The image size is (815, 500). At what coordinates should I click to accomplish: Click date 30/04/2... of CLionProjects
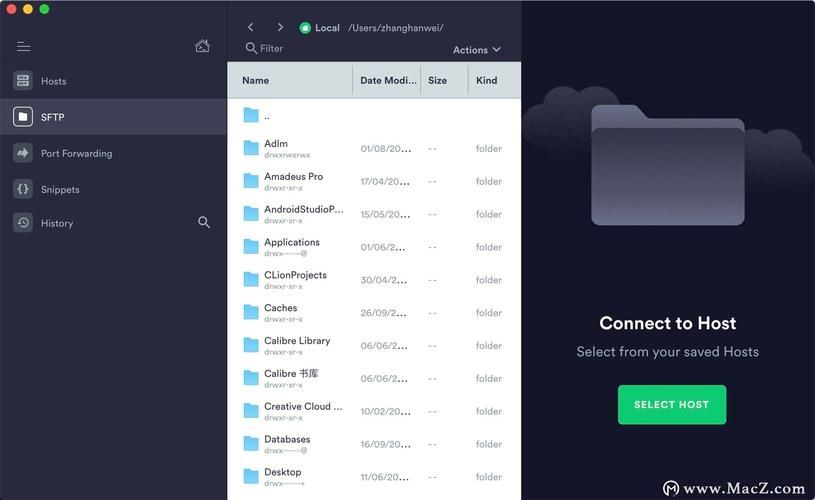[384, 280]
